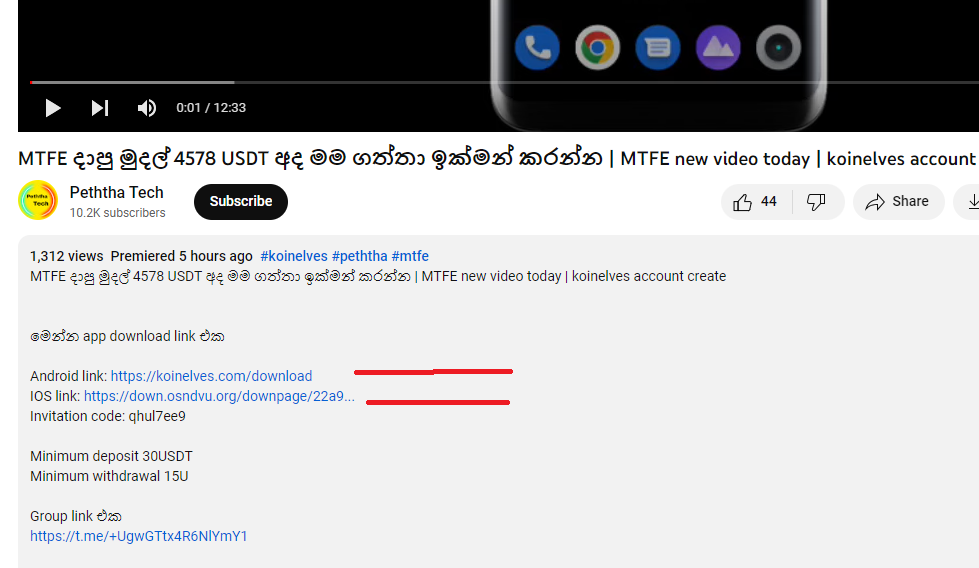The width and height of the screenshot is (979, 568).
Task: Open the koinelves.com Android download link
Action: (211, 376)
